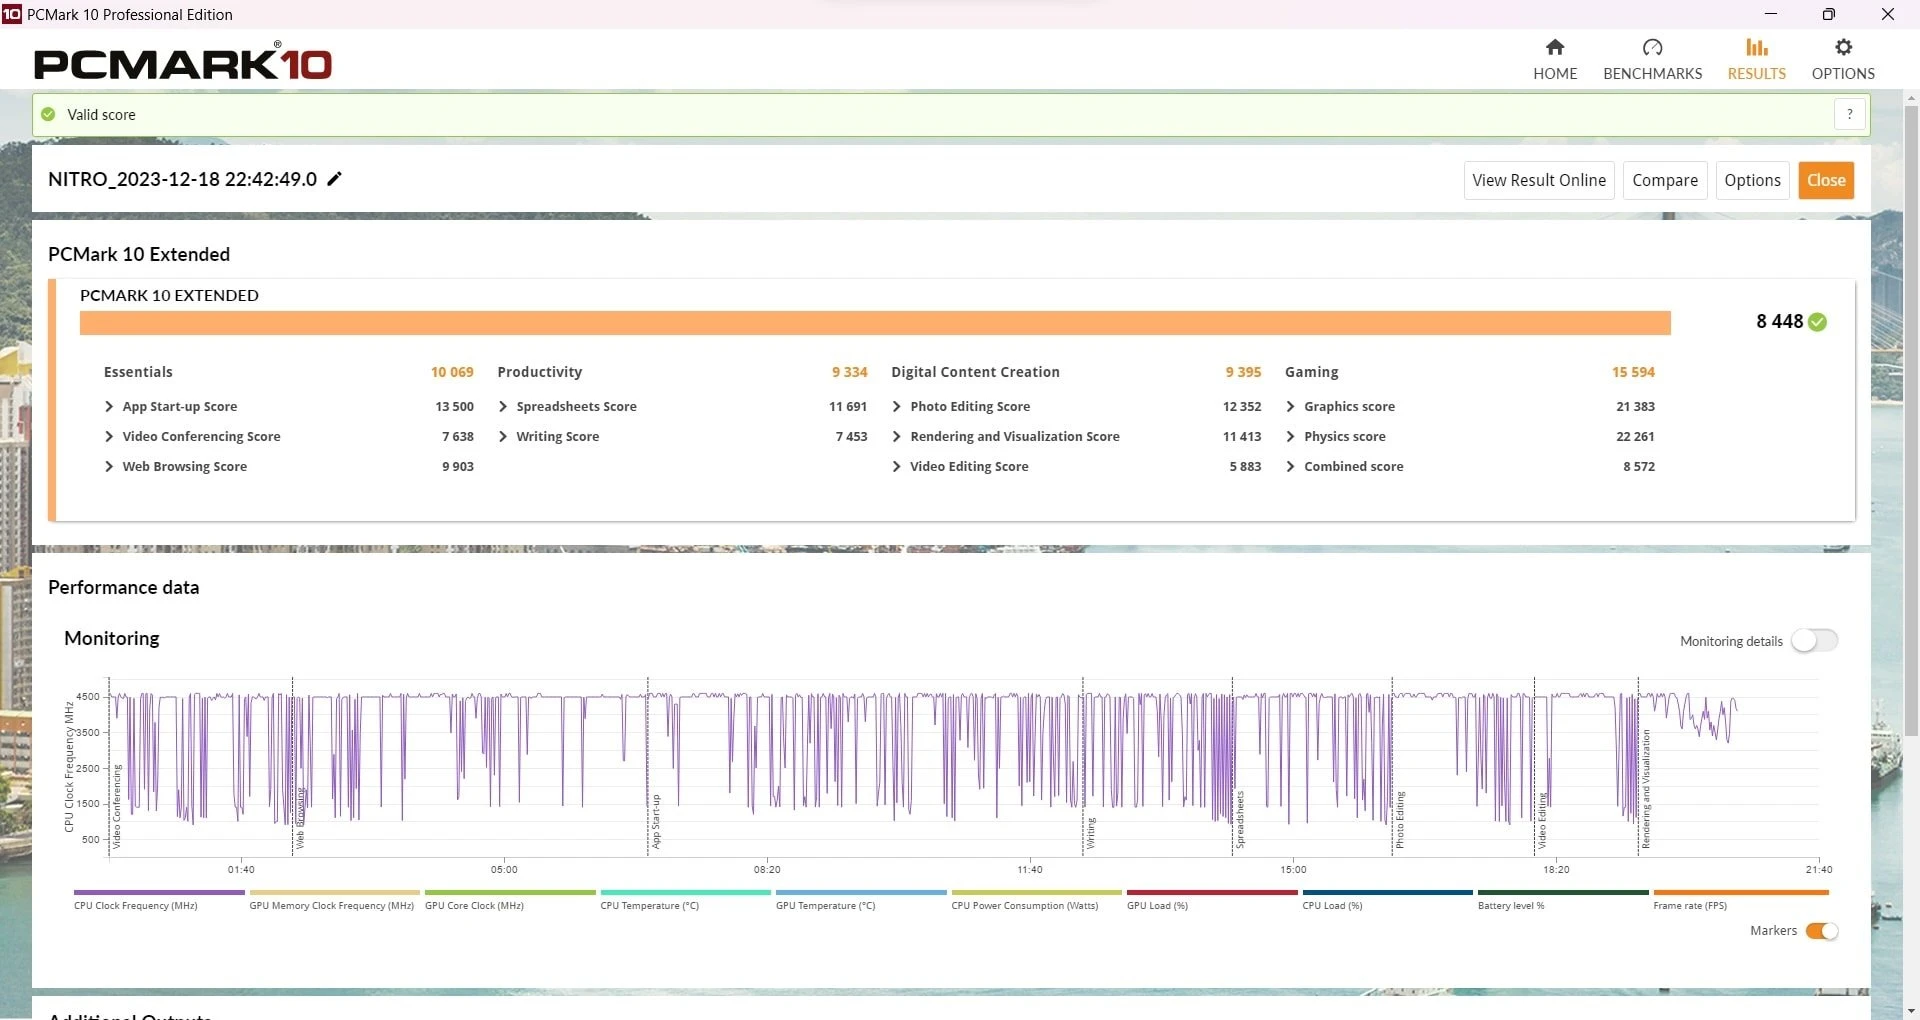This screenshot has height=1020, width=1920.
Task: Toggle Battery level legend series
Action: click(1563, 900)
